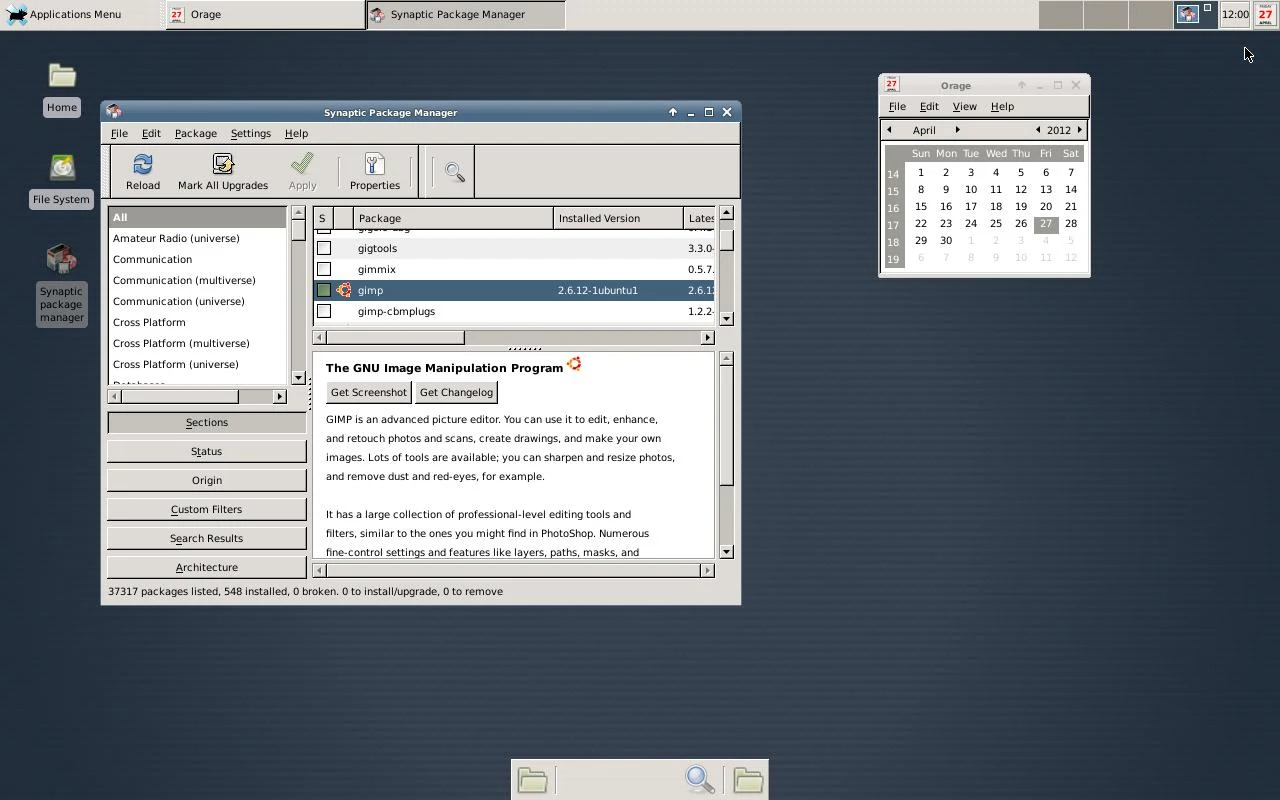Open package Properties via toolbar icon
Image resolution: width=1280 pixels, height=800 pixels.
(374, 170)
